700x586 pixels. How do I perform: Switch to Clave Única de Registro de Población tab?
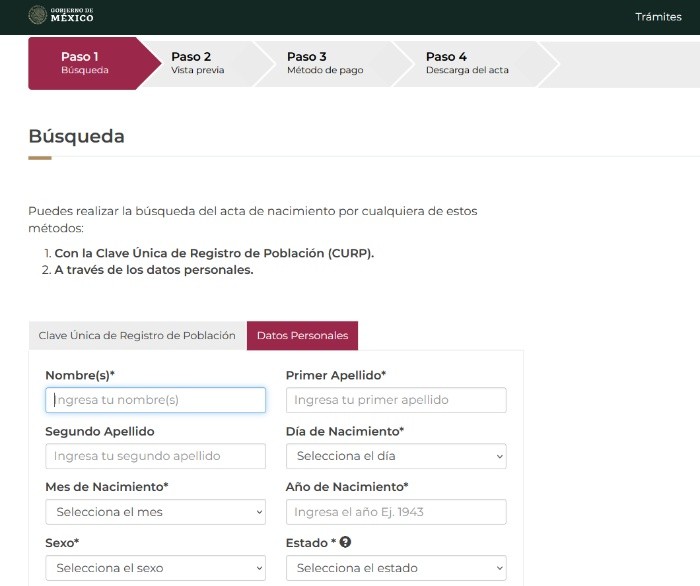[137, 336]
